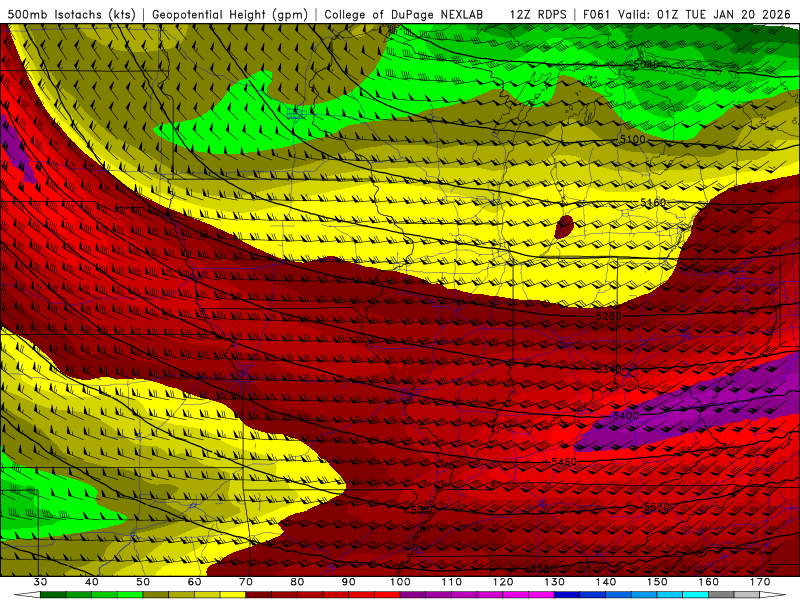Screen dimensions: 800x600
Task: Click the dark gray 160-165 kt legend swatch
Action: 721,595
